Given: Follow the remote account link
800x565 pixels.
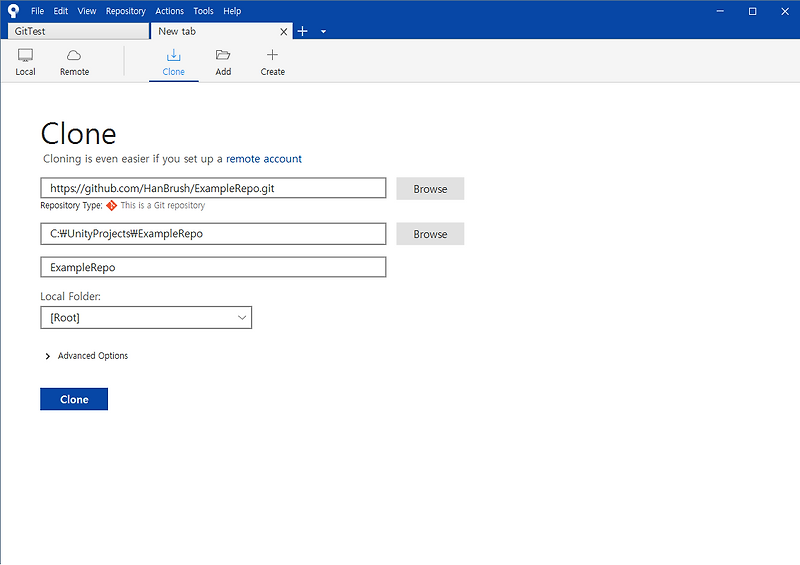Looking at the screenshot, I should [264, 159].
